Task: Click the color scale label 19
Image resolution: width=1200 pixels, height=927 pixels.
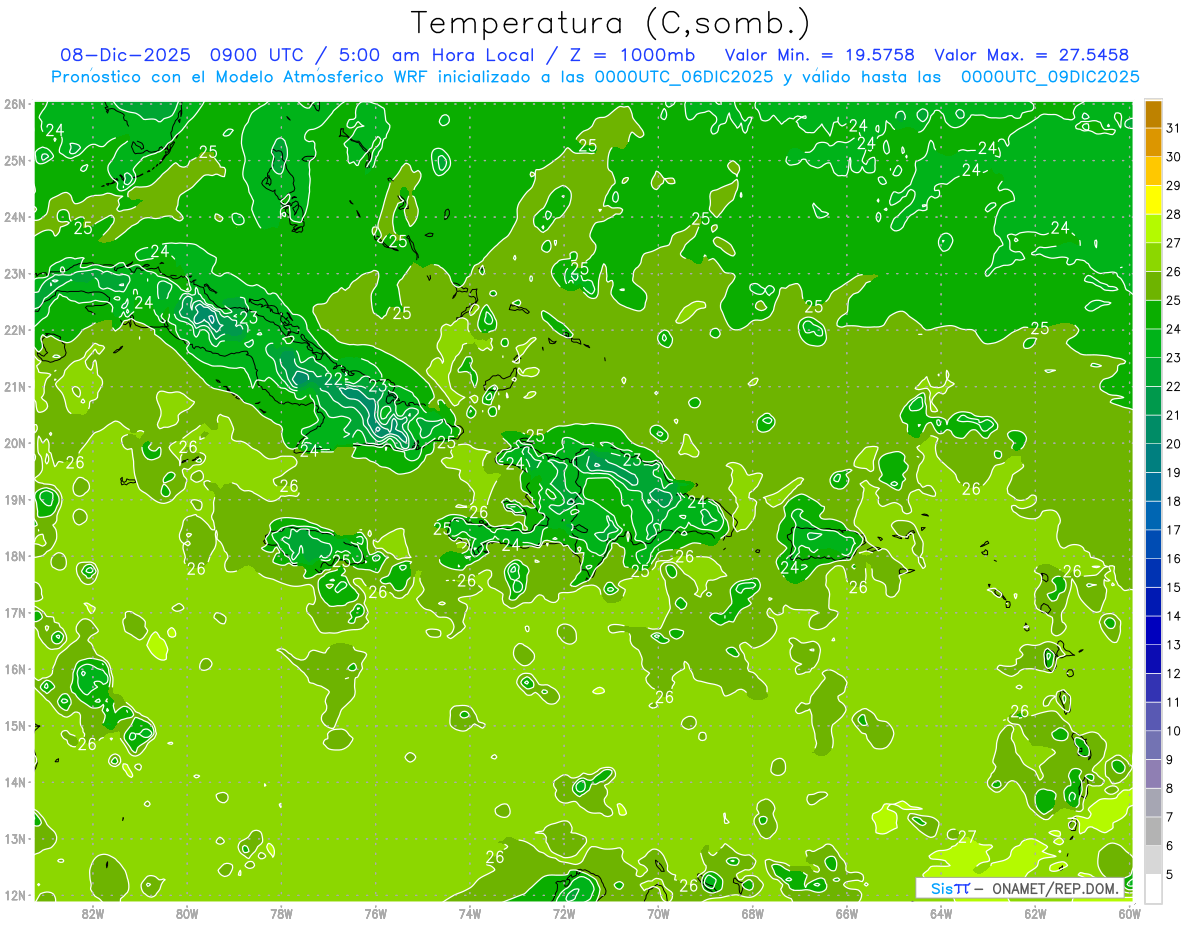Action: pos(1174,472)
